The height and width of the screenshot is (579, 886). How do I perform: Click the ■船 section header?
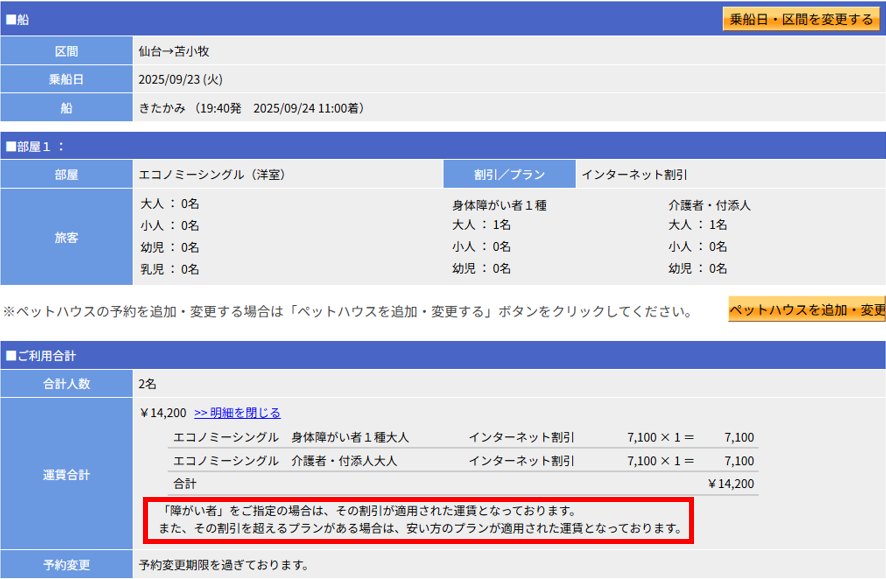[17, 20]
